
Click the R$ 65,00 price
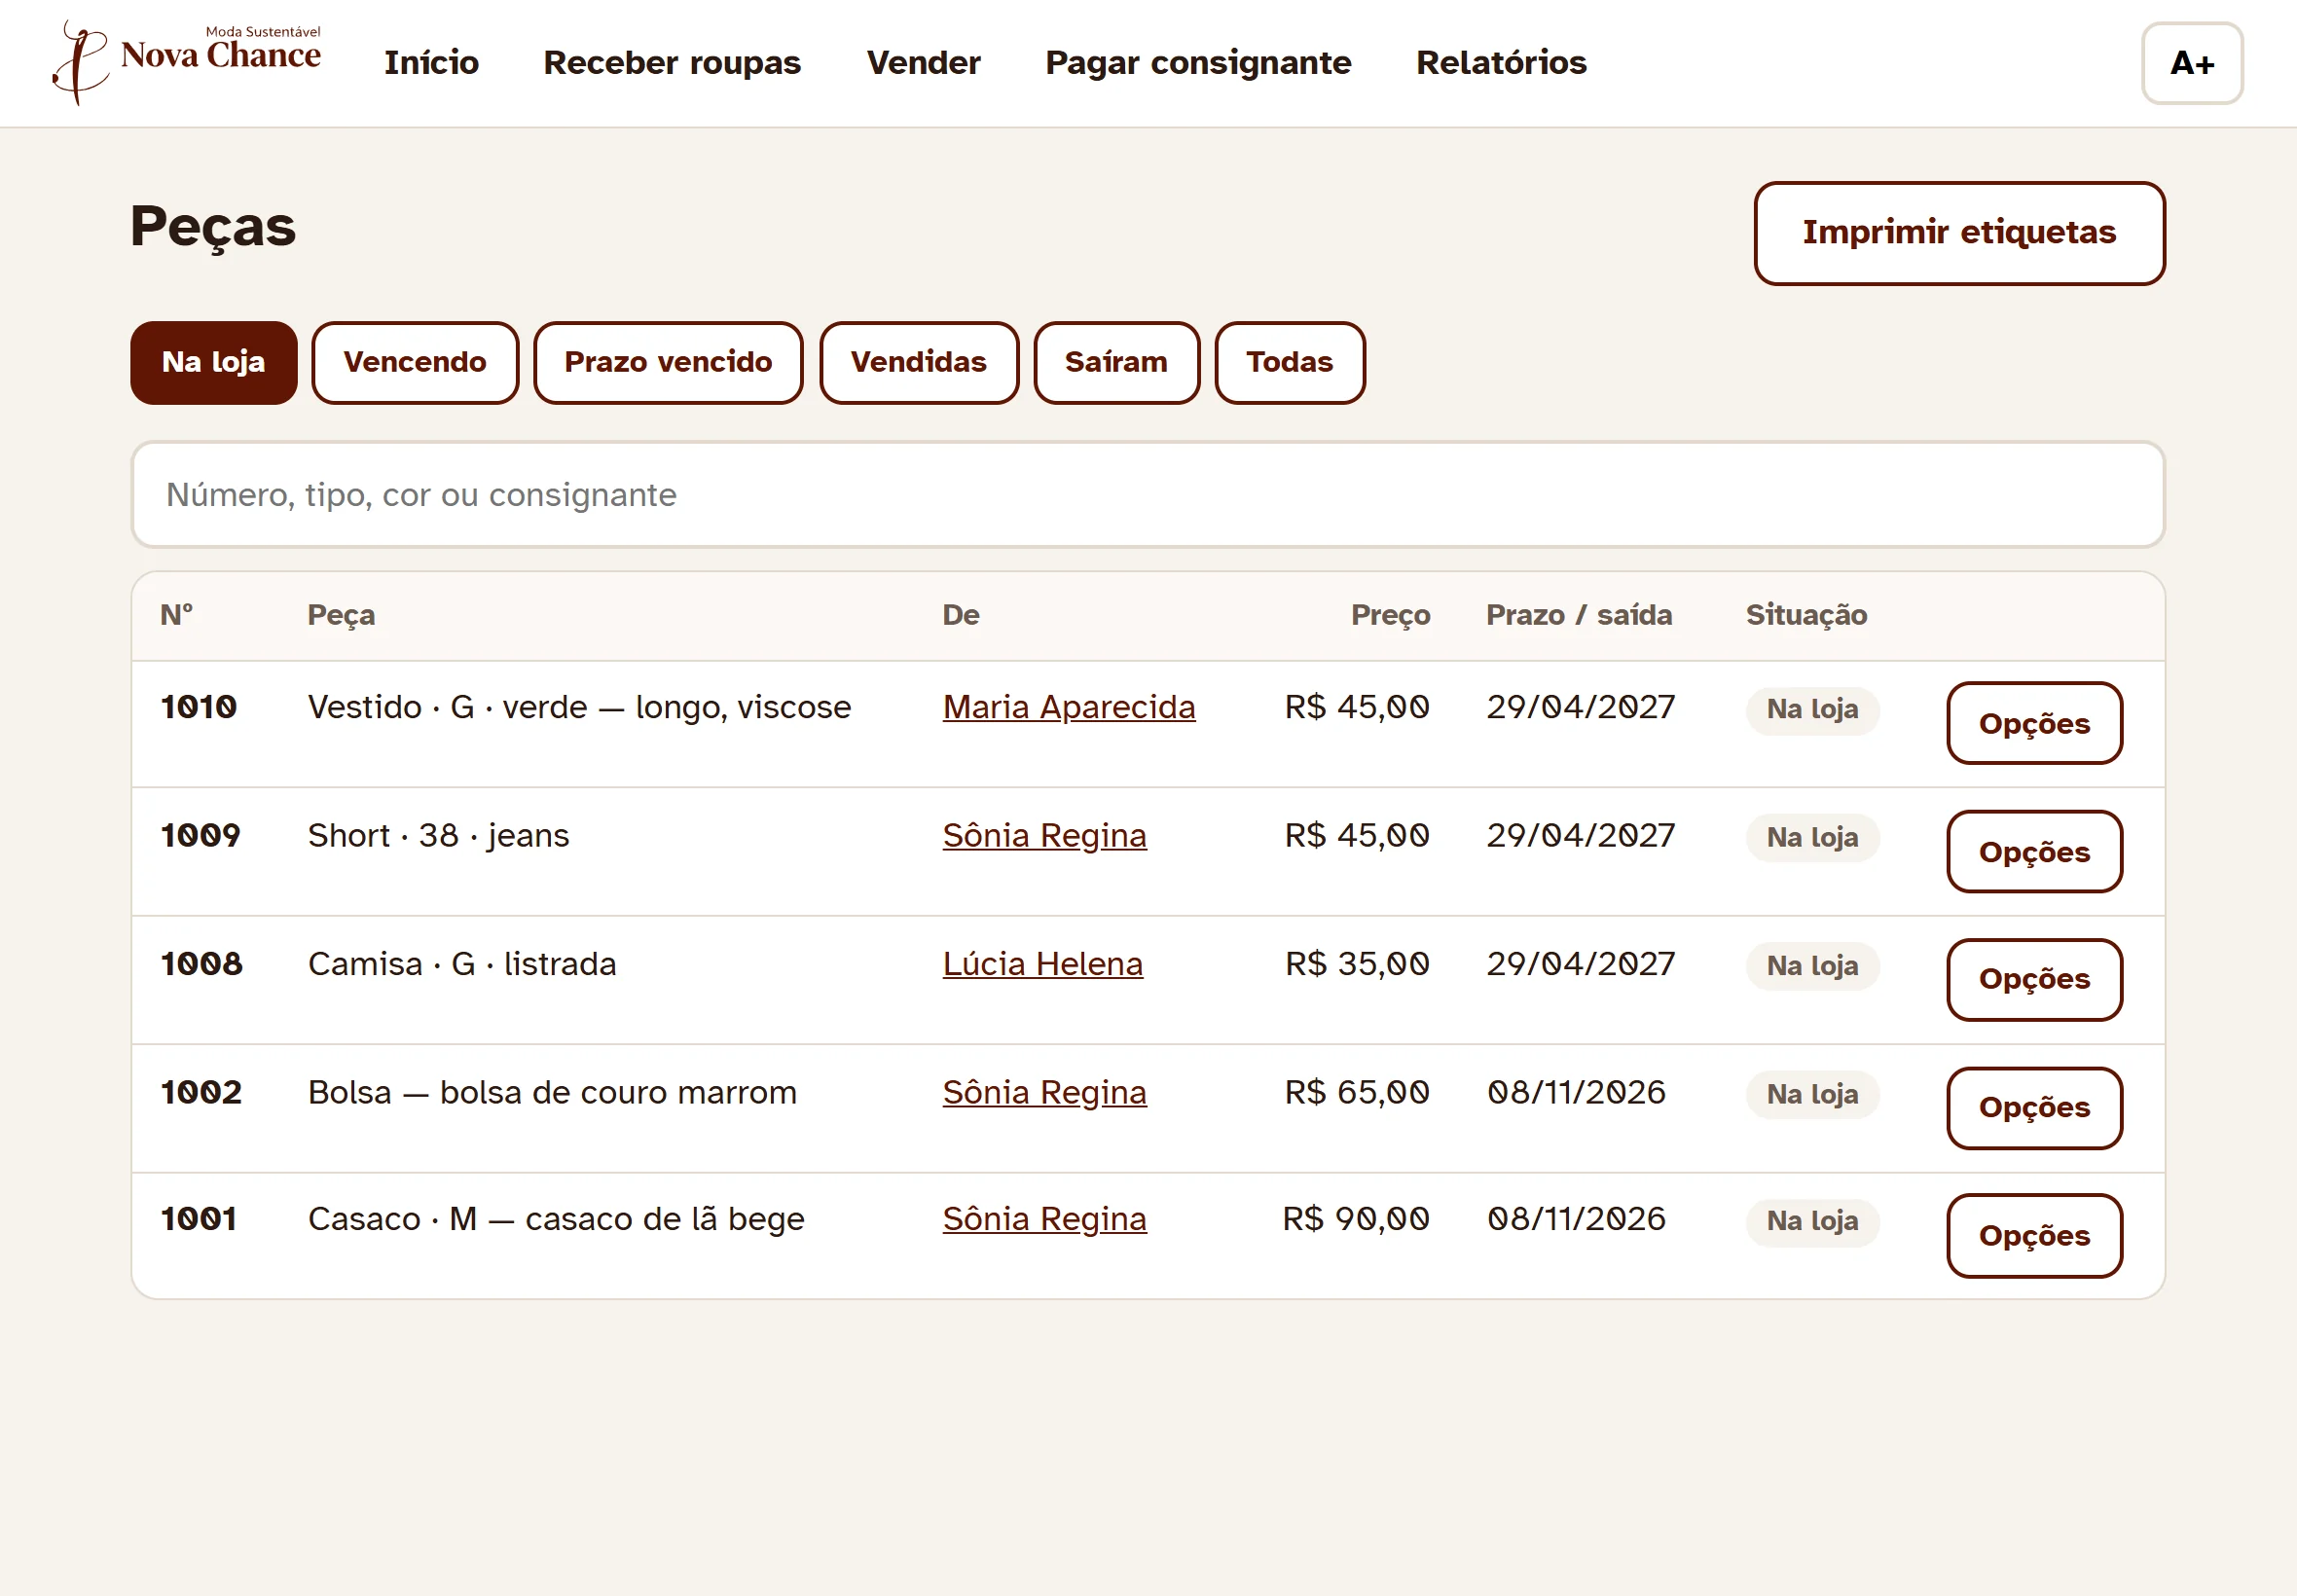tap(1357, 1092)
